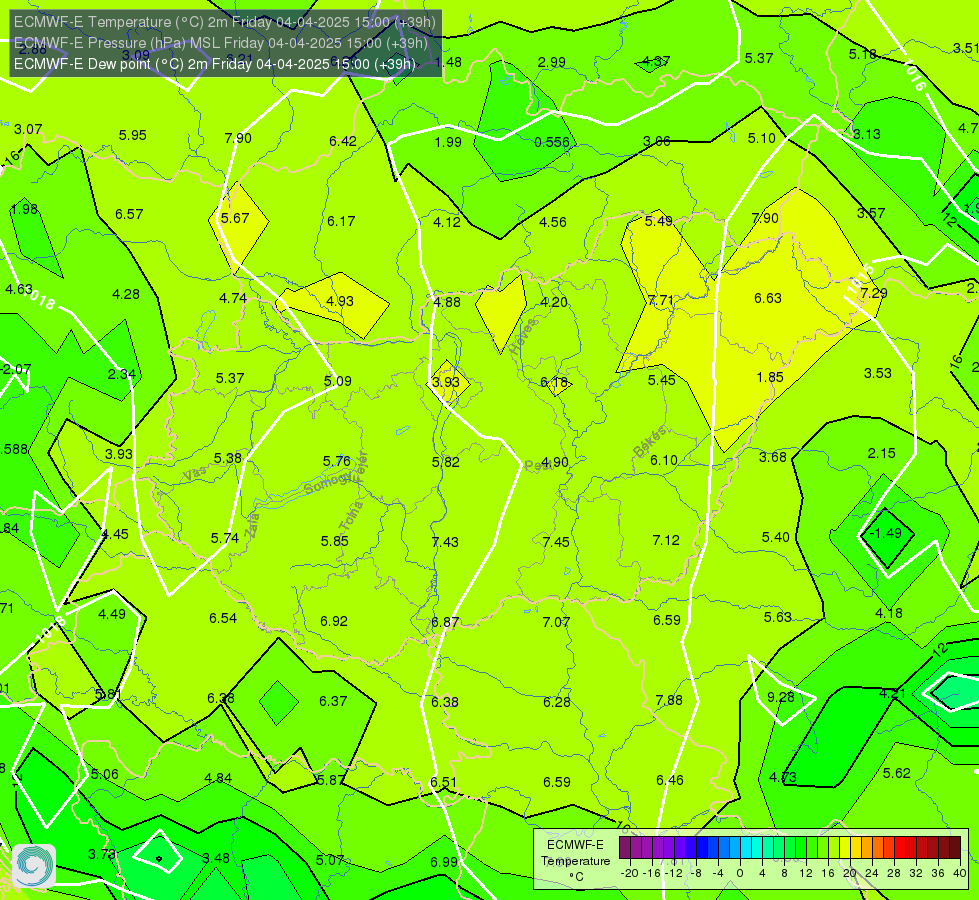Click the dew point value 2.15
Screen dimensions: 979x900
[x=882, y=453]
